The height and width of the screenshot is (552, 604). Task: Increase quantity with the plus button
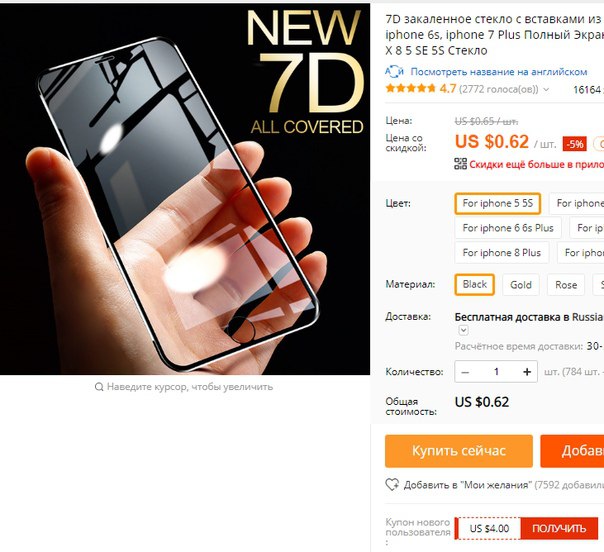pyautogui.click(x=527, y=372)
